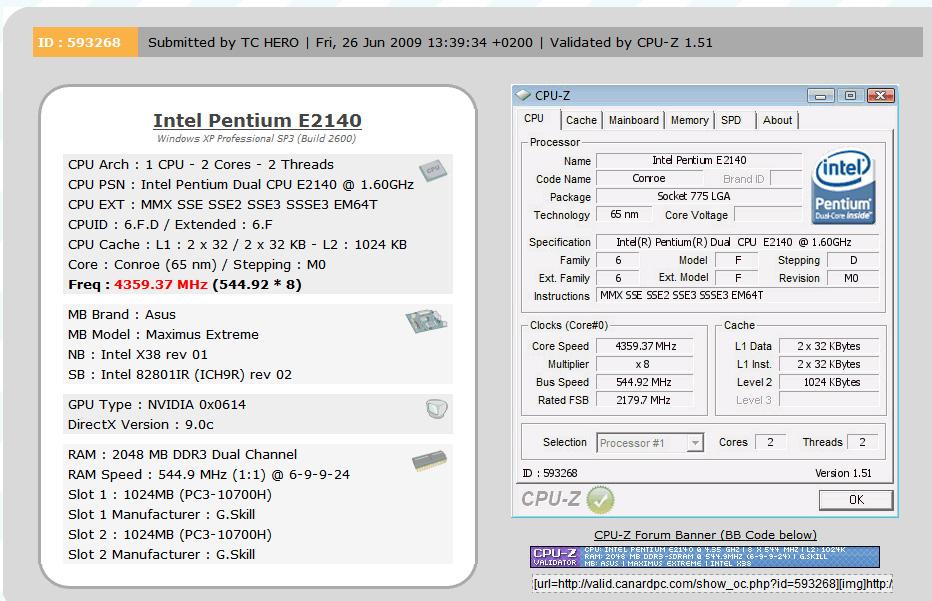Click the Windows XP Professional SP3 subtitle
This screenshot has width=932, height=601.
point(257,139)
